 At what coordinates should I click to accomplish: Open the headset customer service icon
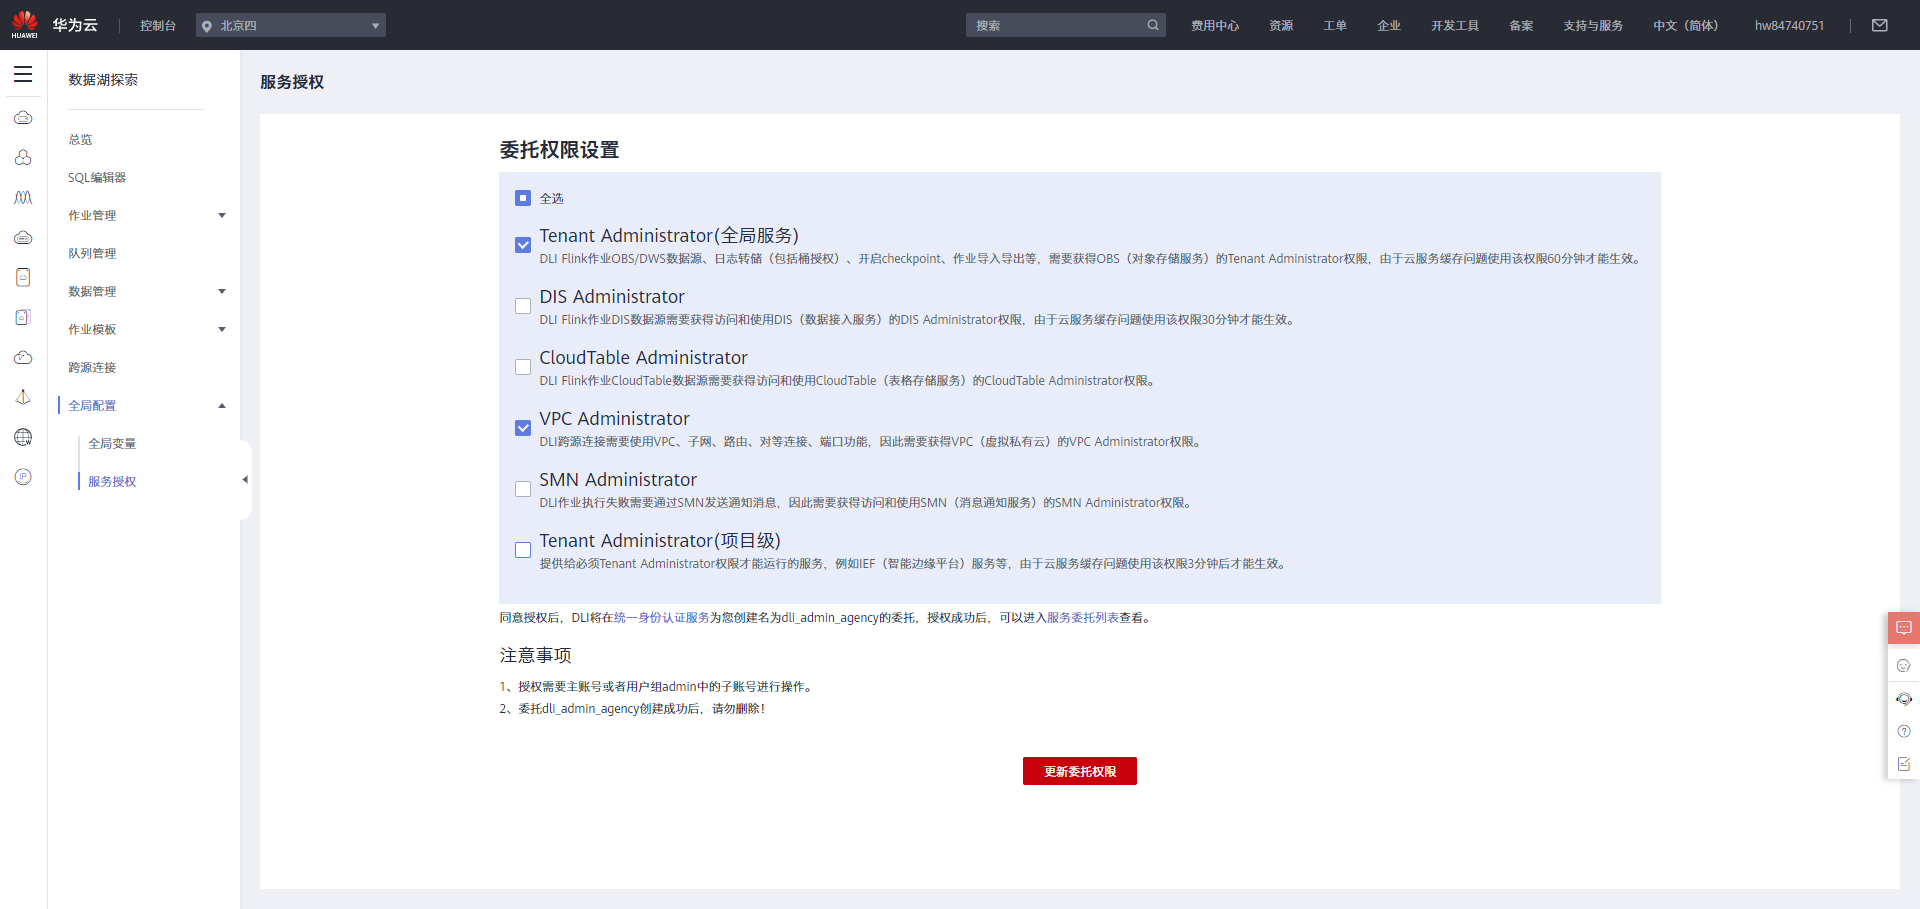coord(1904,699)
